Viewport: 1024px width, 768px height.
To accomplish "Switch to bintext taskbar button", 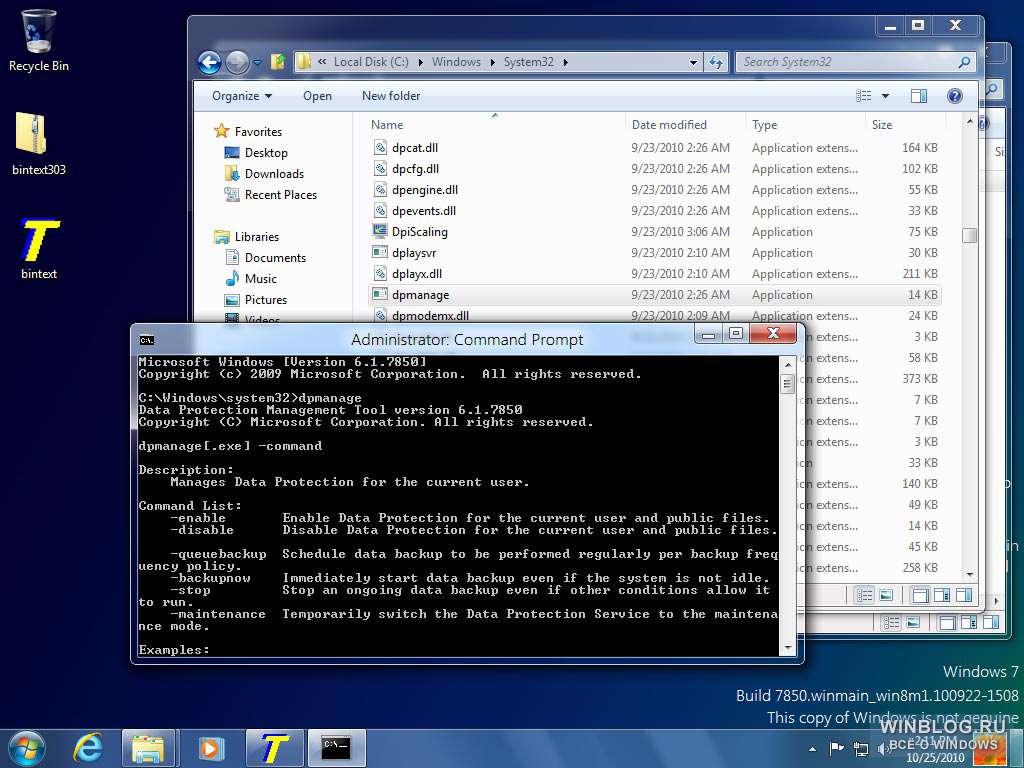I will coord(274,748).
